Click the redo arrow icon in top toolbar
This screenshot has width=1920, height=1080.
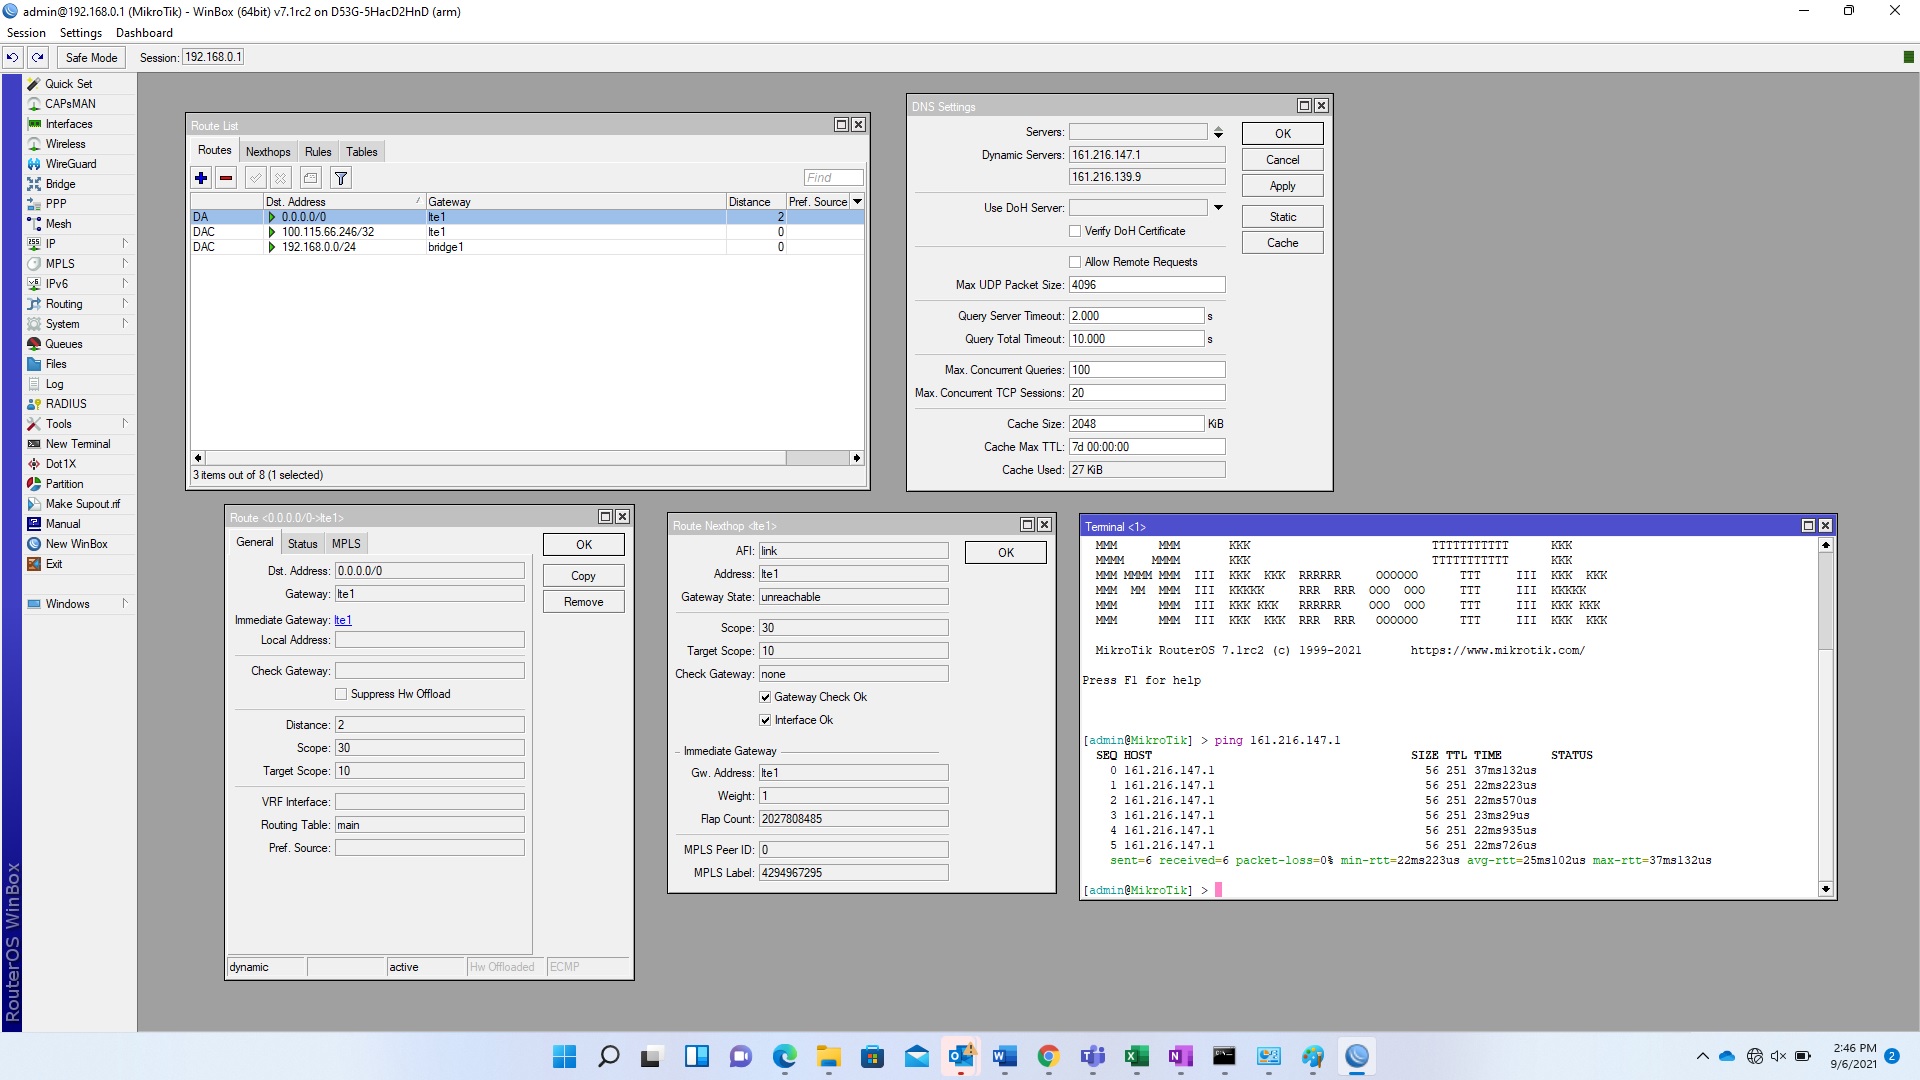coord(37,57)
